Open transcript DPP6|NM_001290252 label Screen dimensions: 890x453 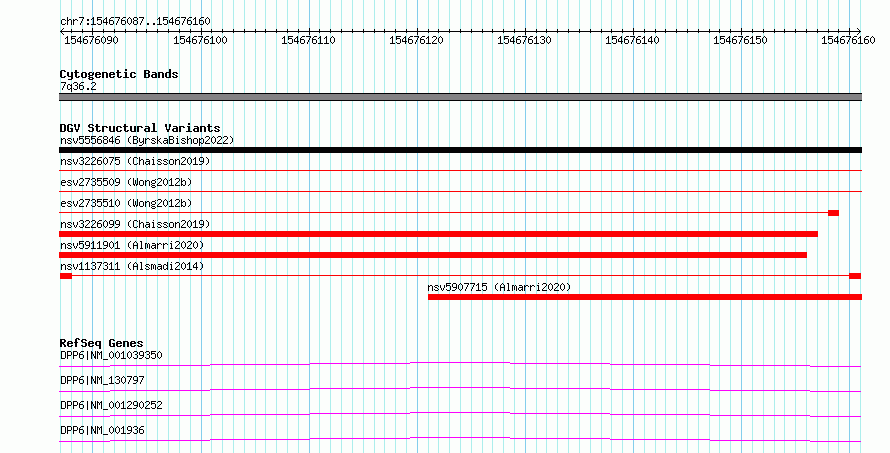[111, 405]
